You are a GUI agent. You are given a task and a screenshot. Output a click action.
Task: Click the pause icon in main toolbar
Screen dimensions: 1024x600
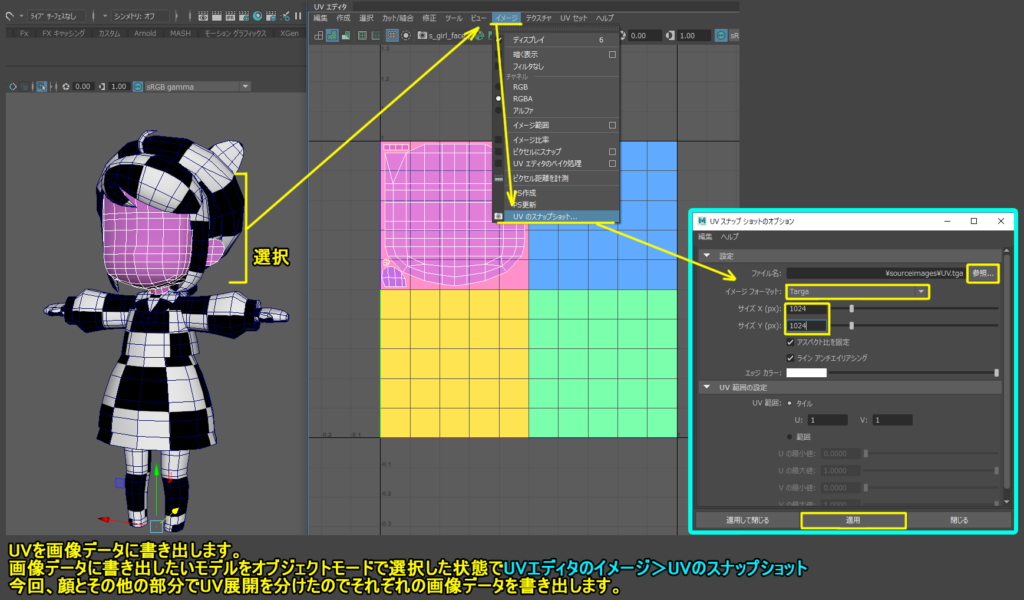pos(298,16)
